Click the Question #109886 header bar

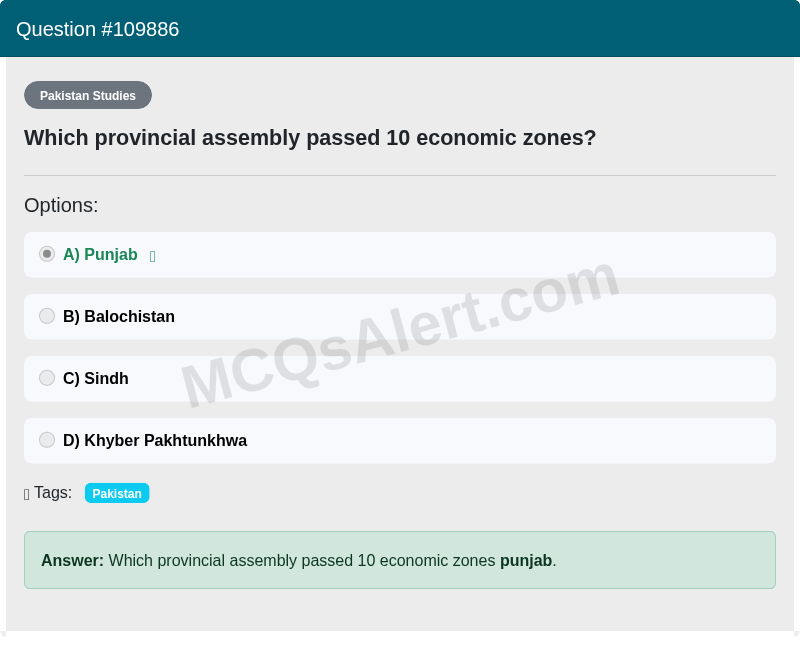point(400,29)
